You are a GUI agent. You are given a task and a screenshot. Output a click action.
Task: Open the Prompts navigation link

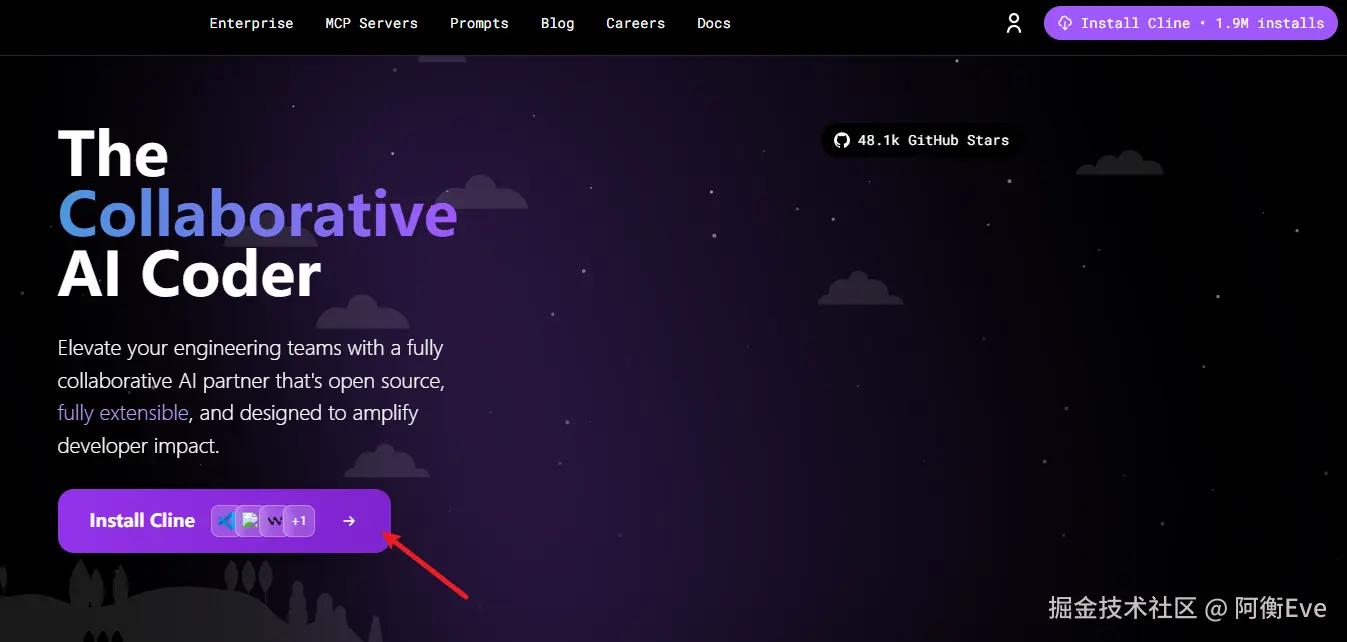click(479, 23)
